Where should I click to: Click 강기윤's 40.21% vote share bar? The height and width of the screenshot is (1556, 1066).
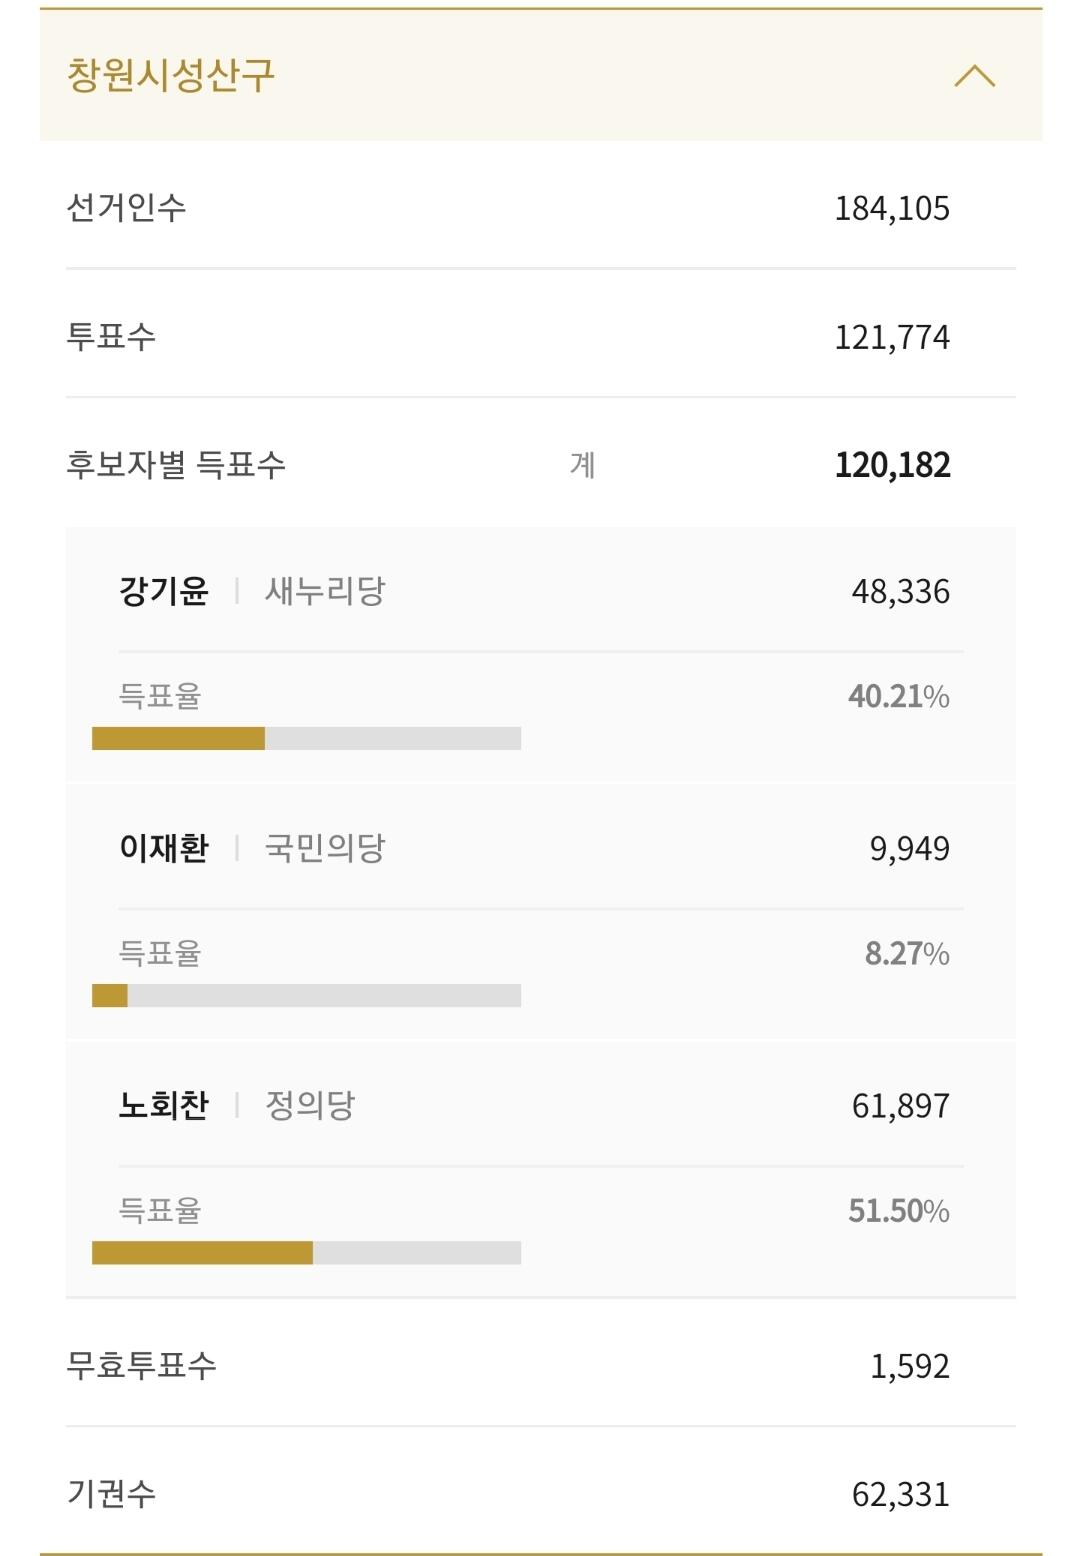[306, 739]
